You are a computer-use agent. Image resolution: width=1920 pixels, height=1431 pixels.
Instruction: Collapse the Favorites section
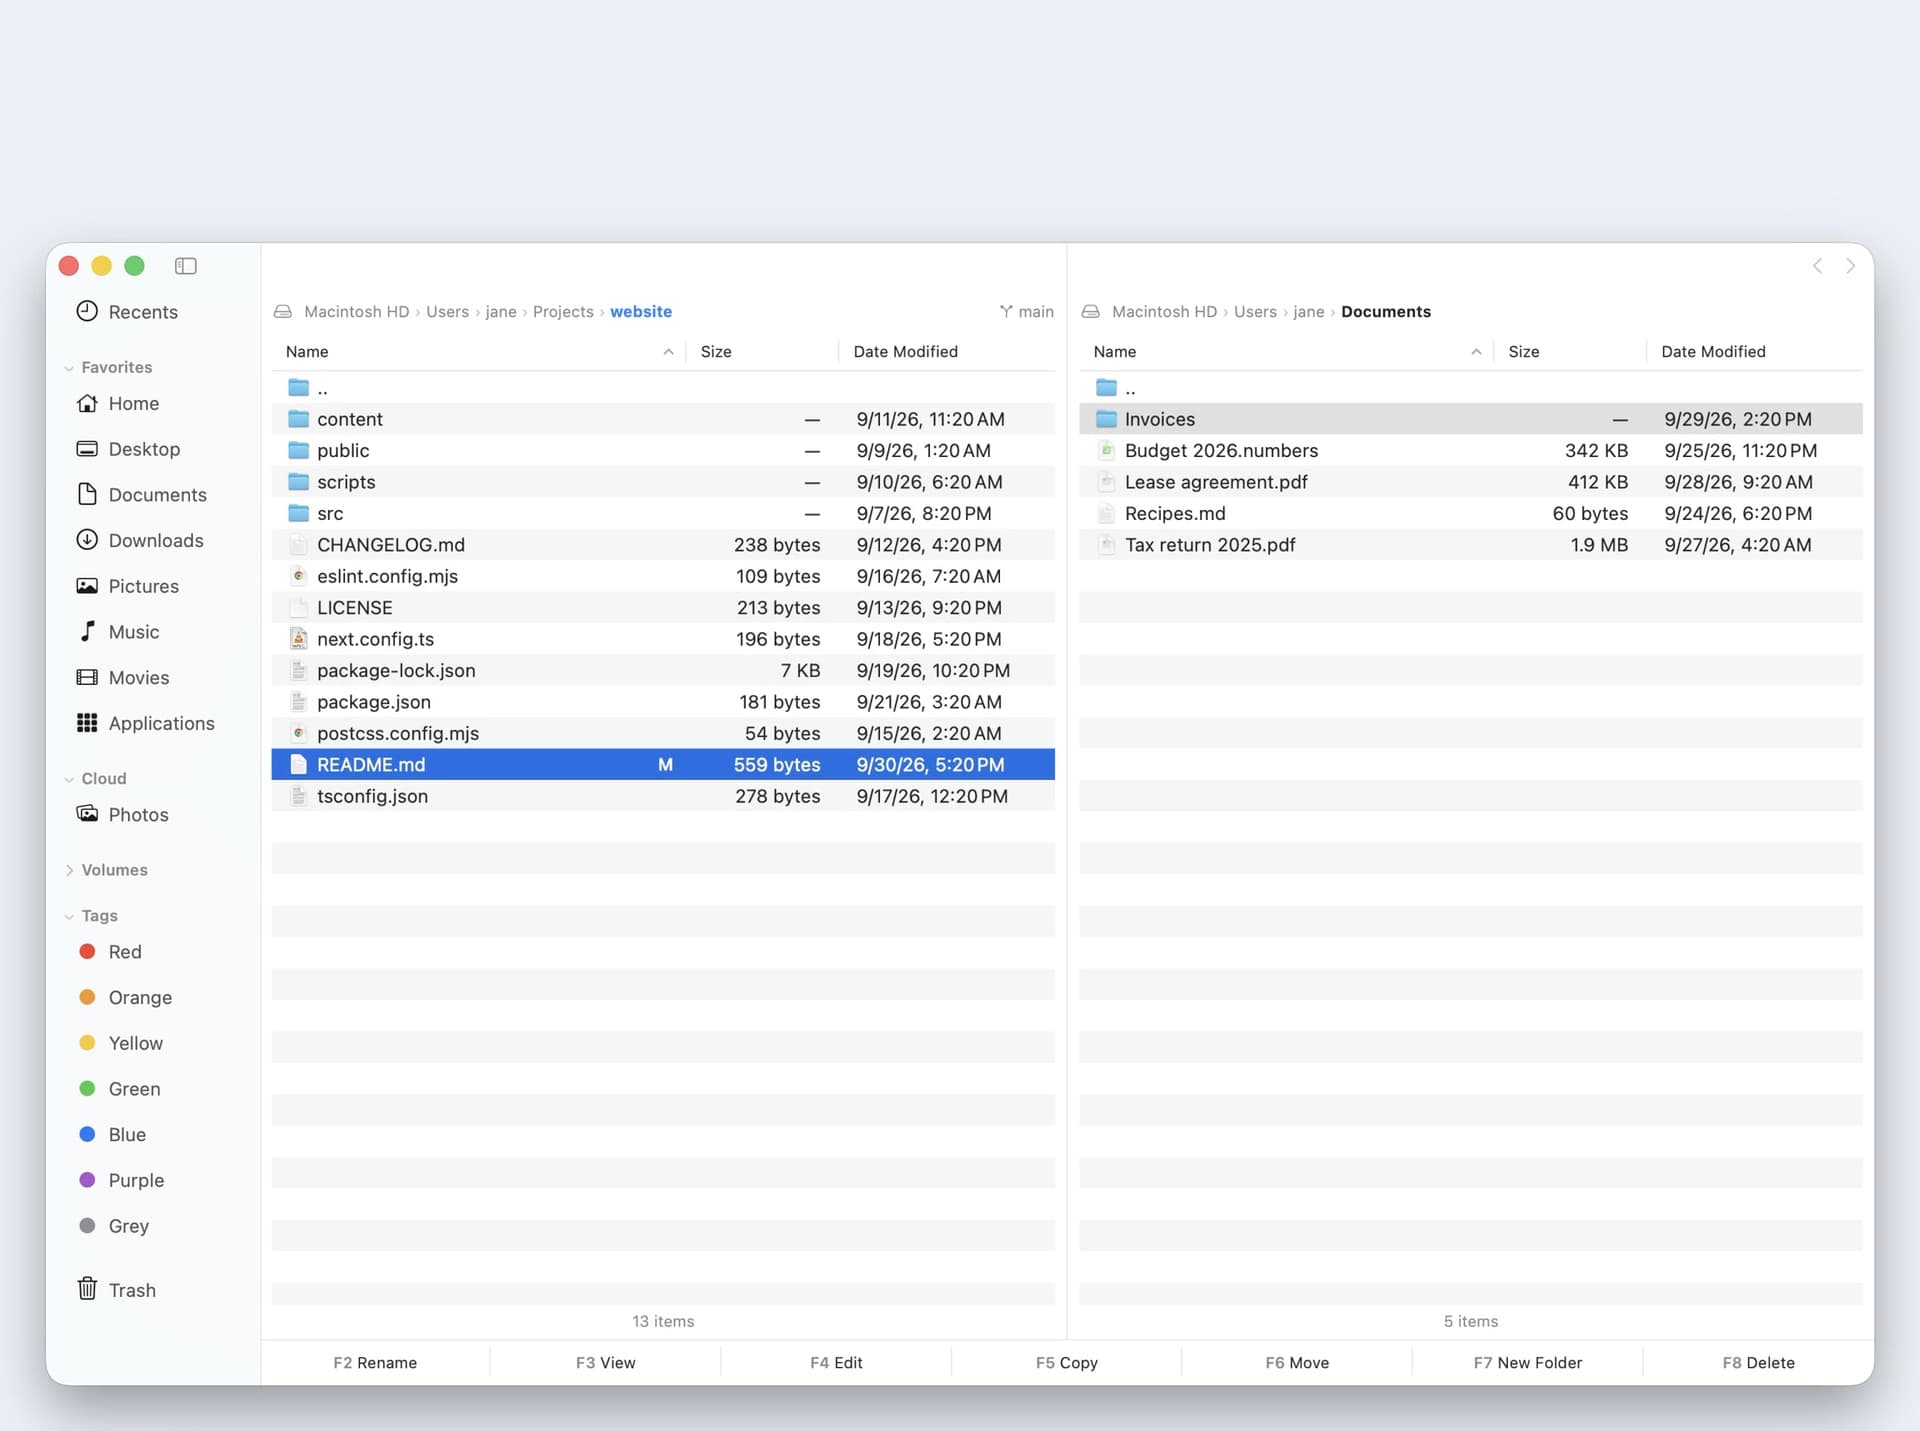point(69,368)
